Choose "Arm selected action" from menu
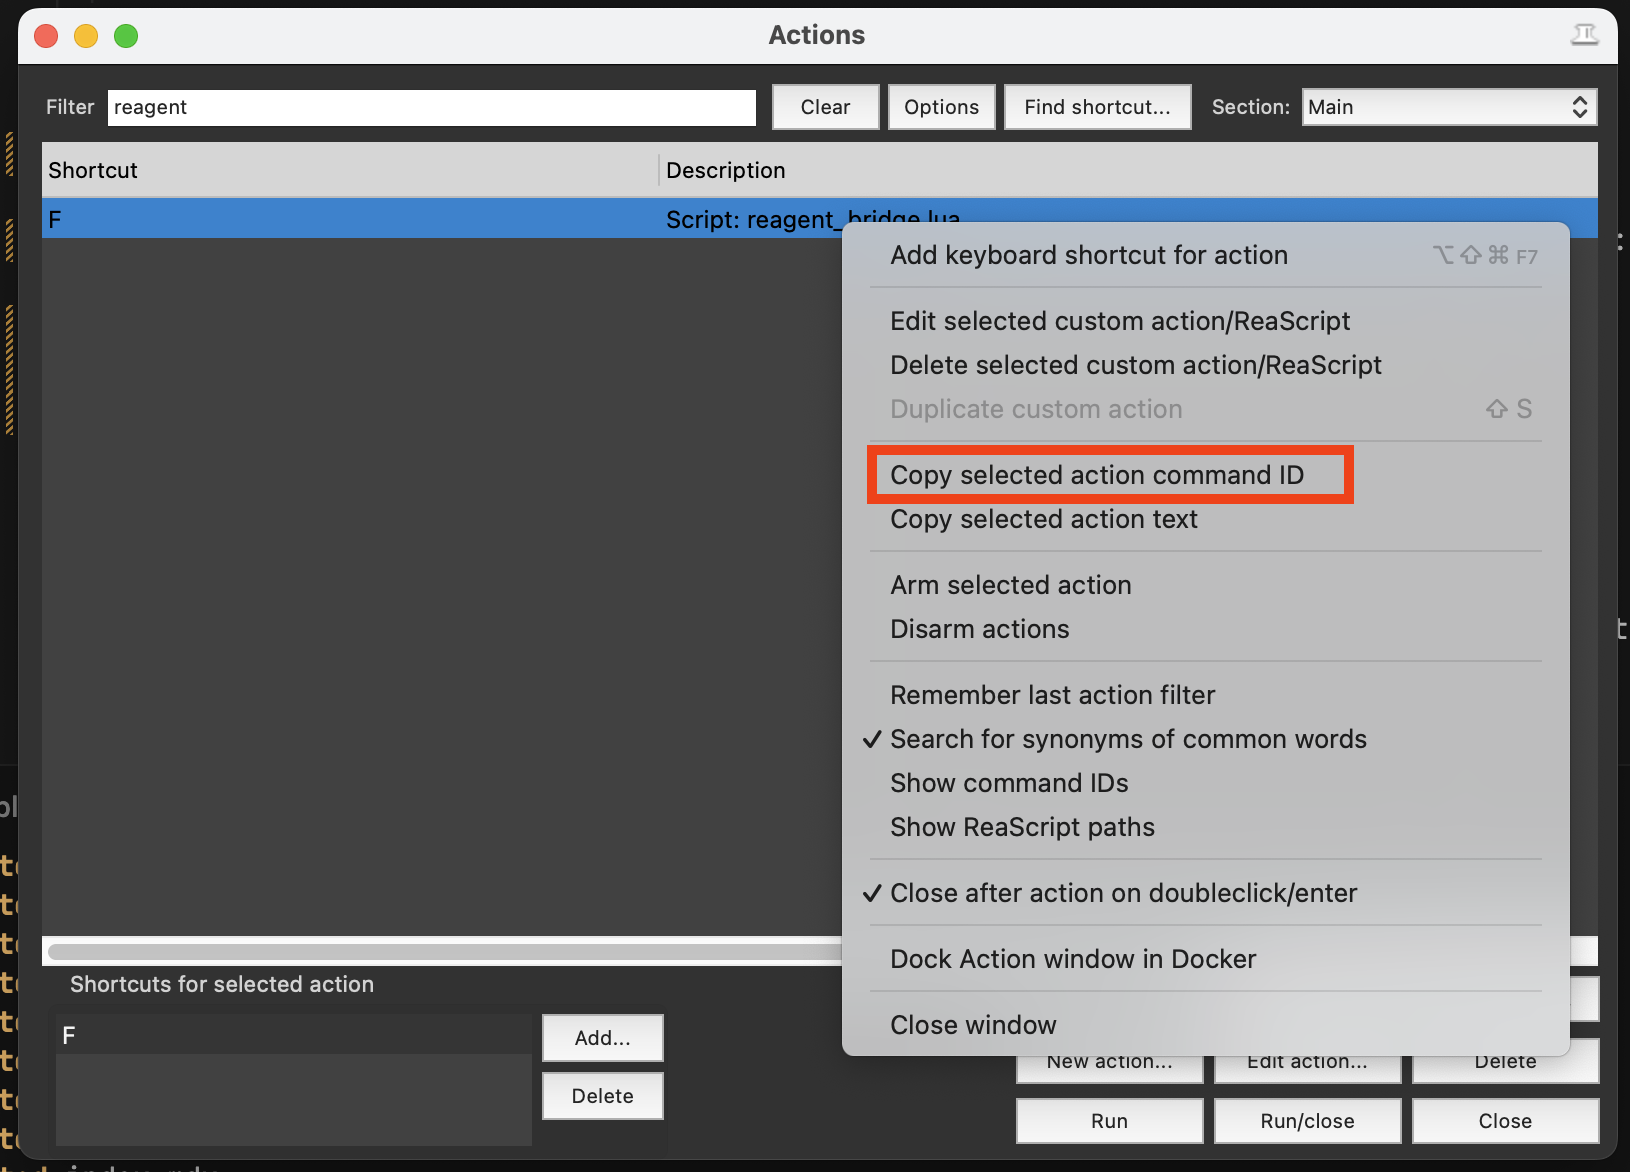 (x=1010, y=585)
